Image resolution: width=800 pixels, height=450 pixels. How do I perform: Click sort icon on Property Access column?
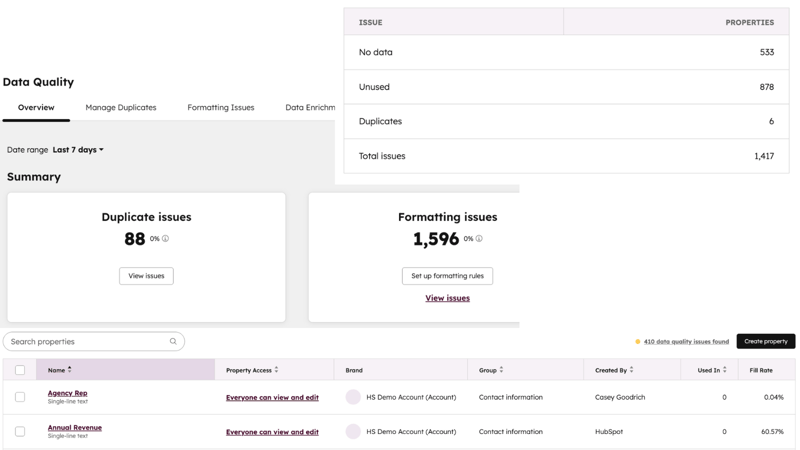click(x=277, y=370)
